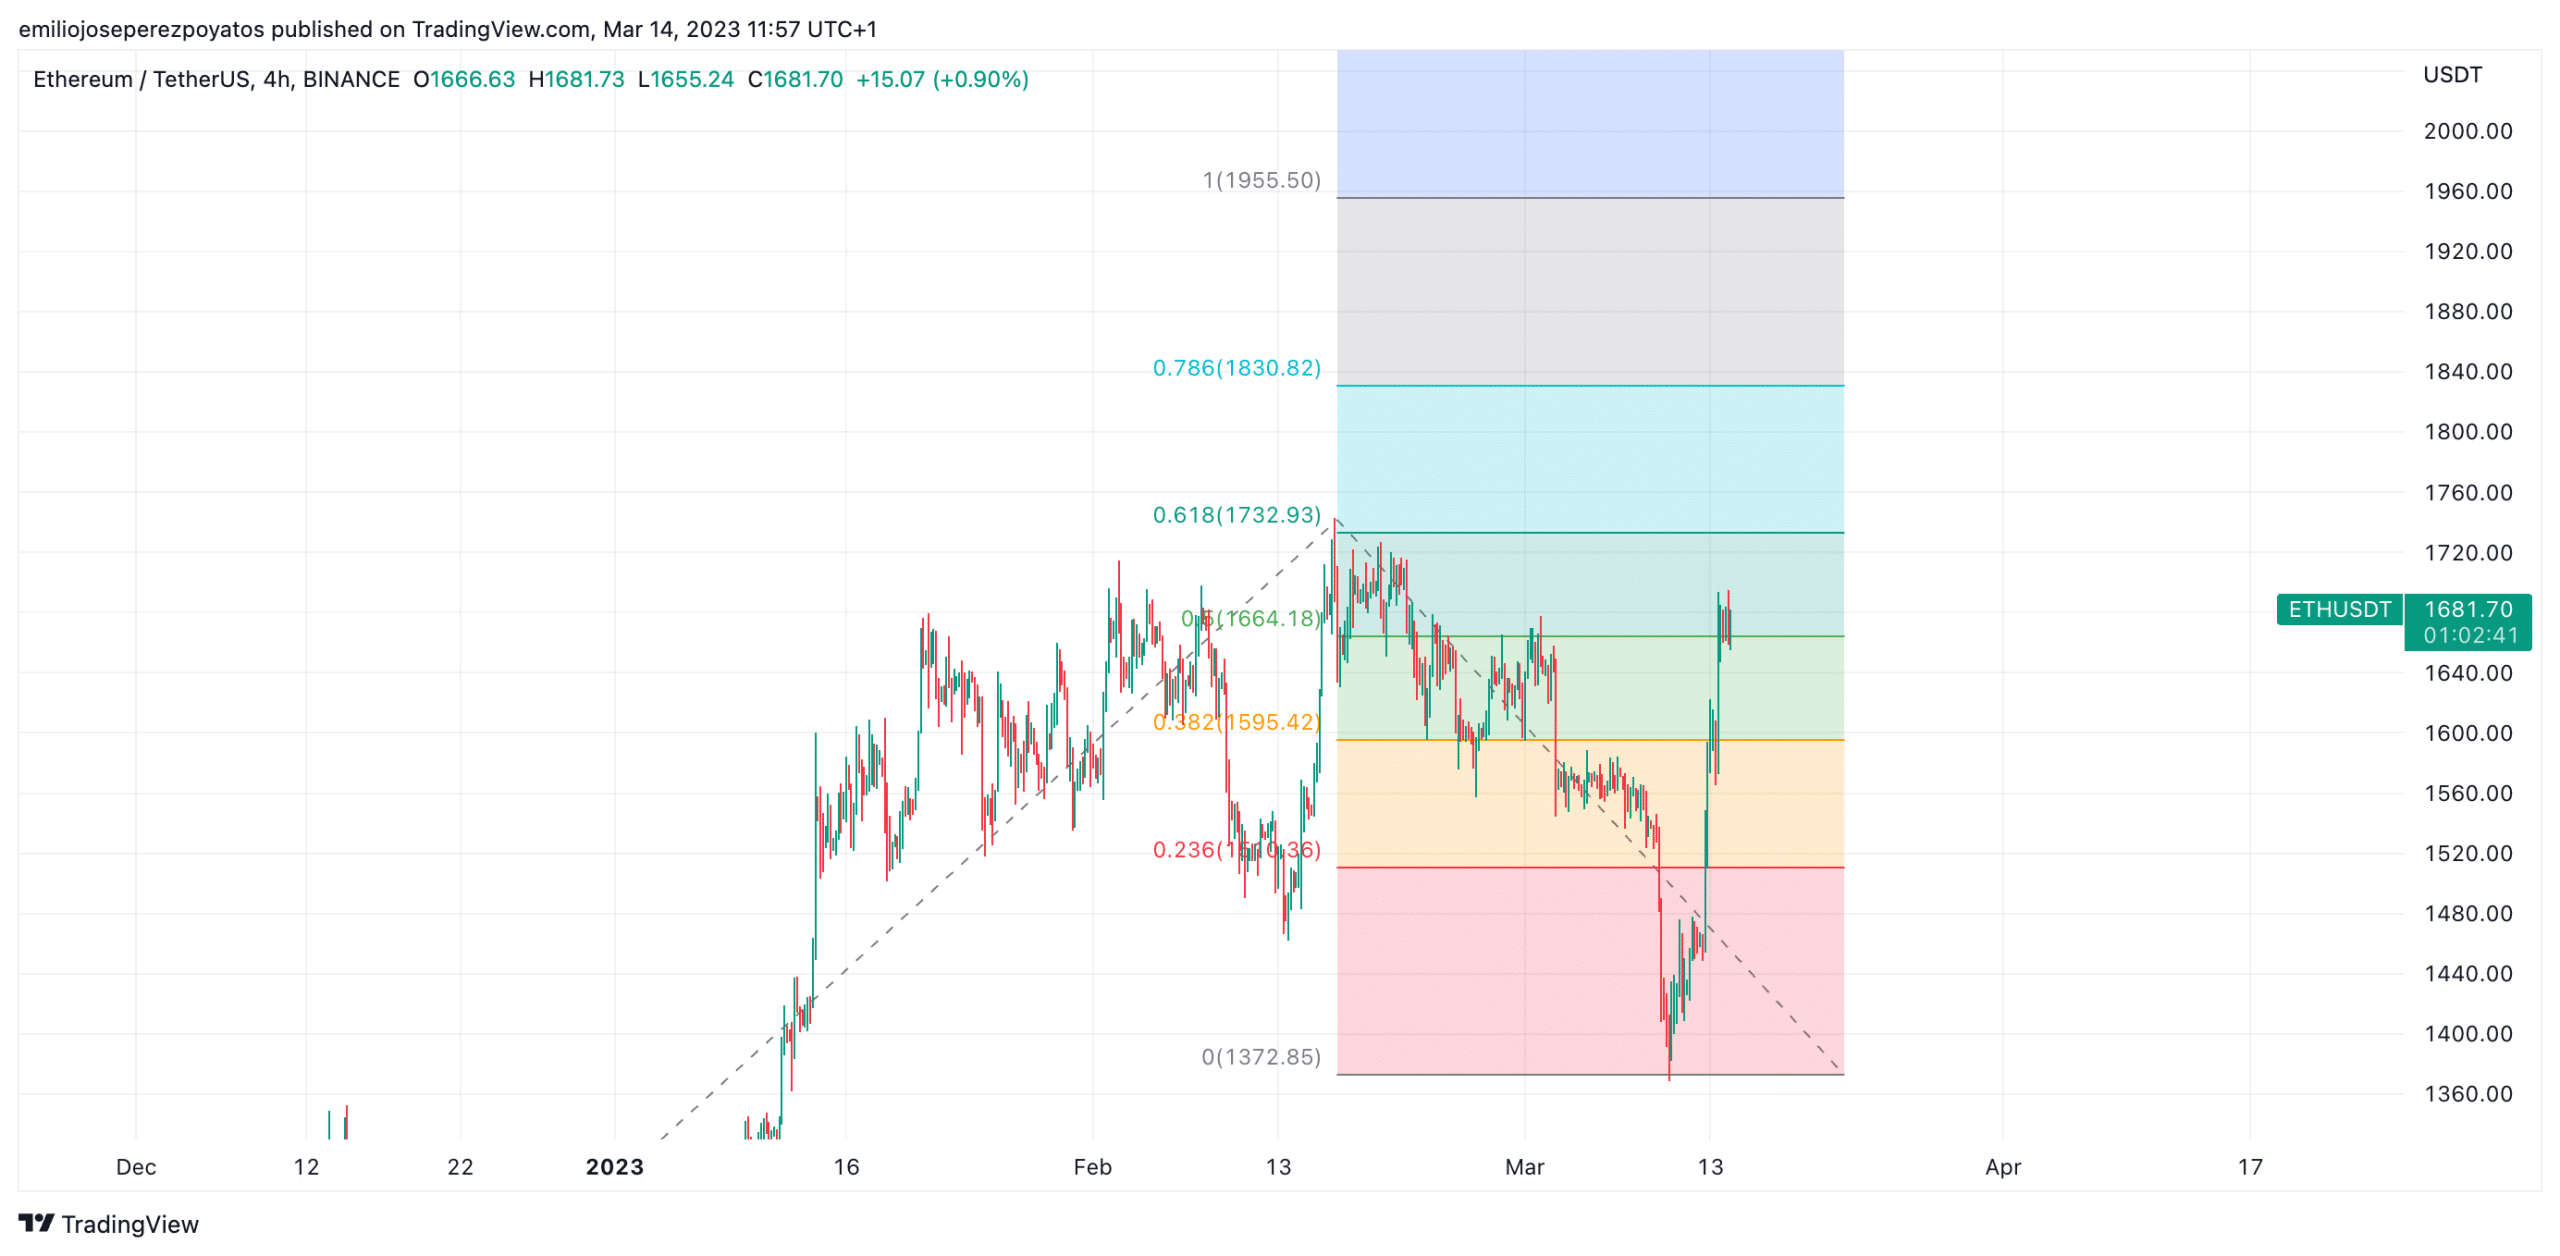Click the 2023 label on time axis
2560x1256 pixels.
tap(614, 1167)
